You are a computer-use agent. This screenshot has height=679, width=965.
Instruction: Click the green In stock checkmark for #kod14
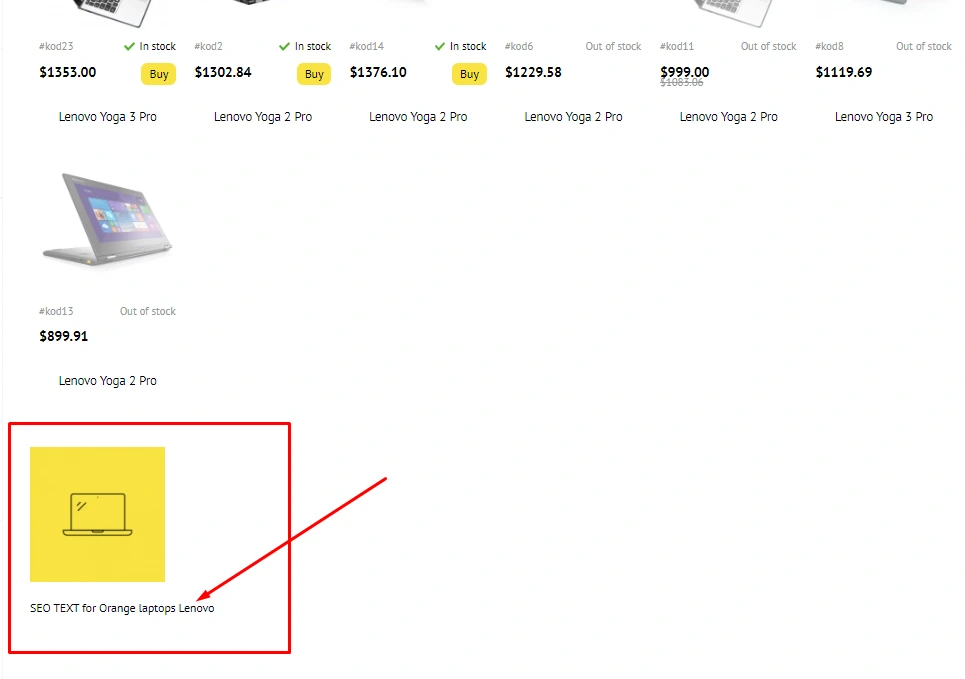[440, 46]
